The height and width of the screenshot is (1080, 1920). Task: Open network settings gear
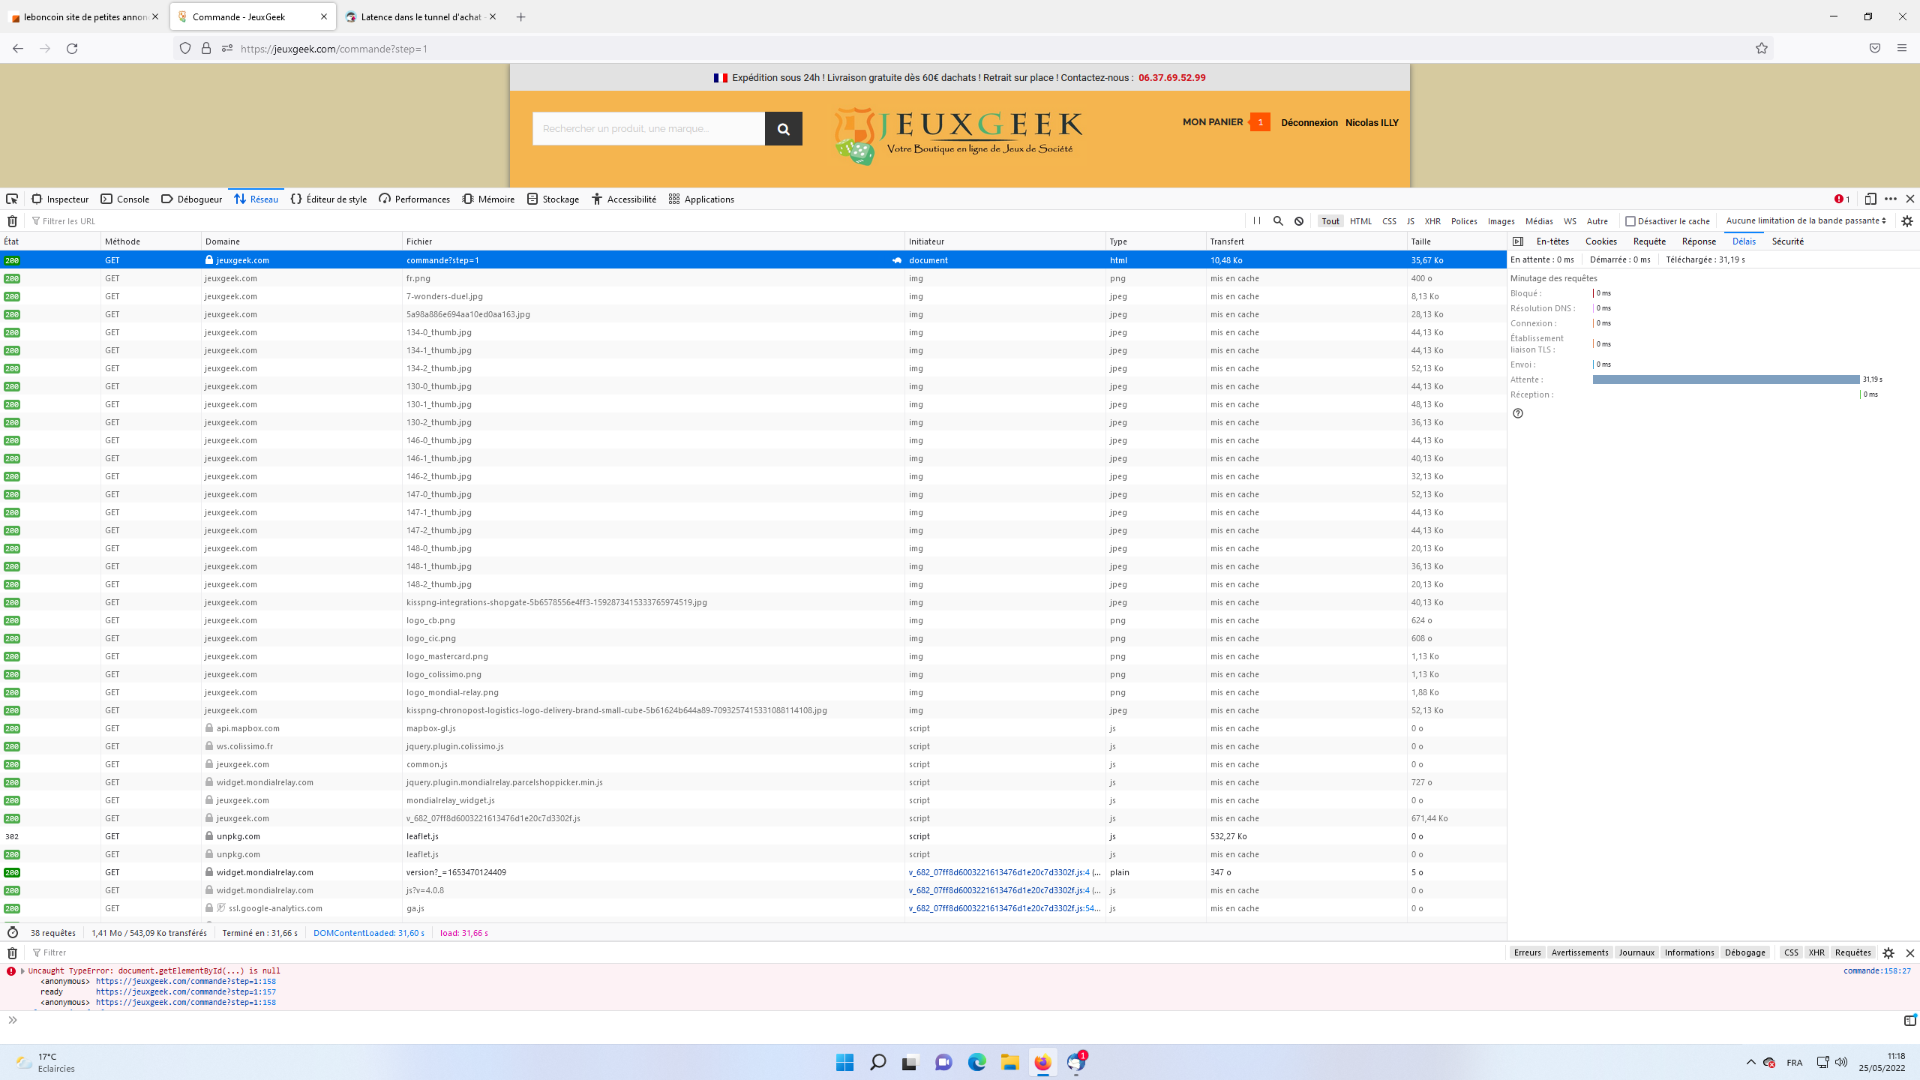(1907, 221)
